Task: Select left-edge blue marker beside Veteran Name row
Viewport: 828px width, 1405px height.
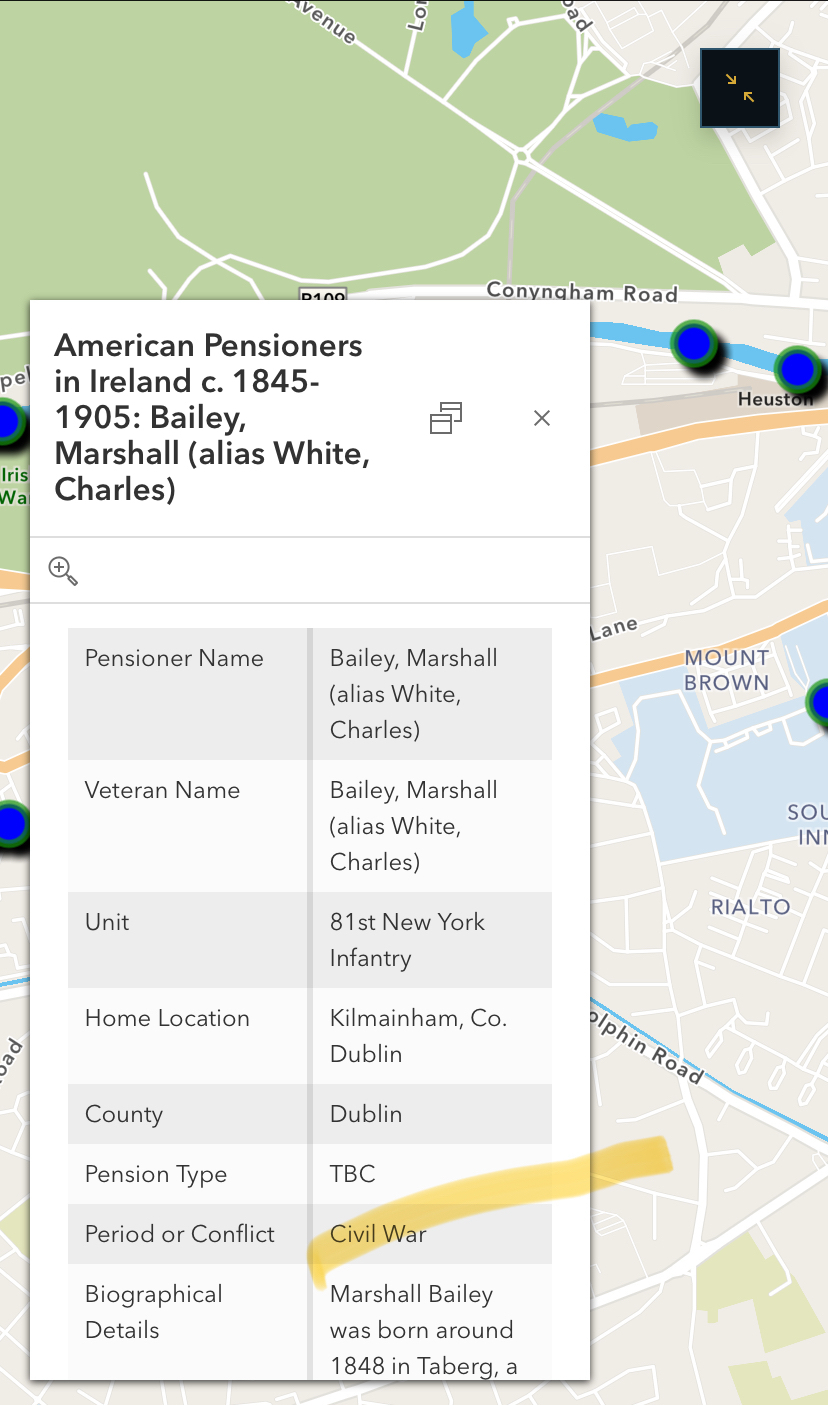Action: pos(10,825)
